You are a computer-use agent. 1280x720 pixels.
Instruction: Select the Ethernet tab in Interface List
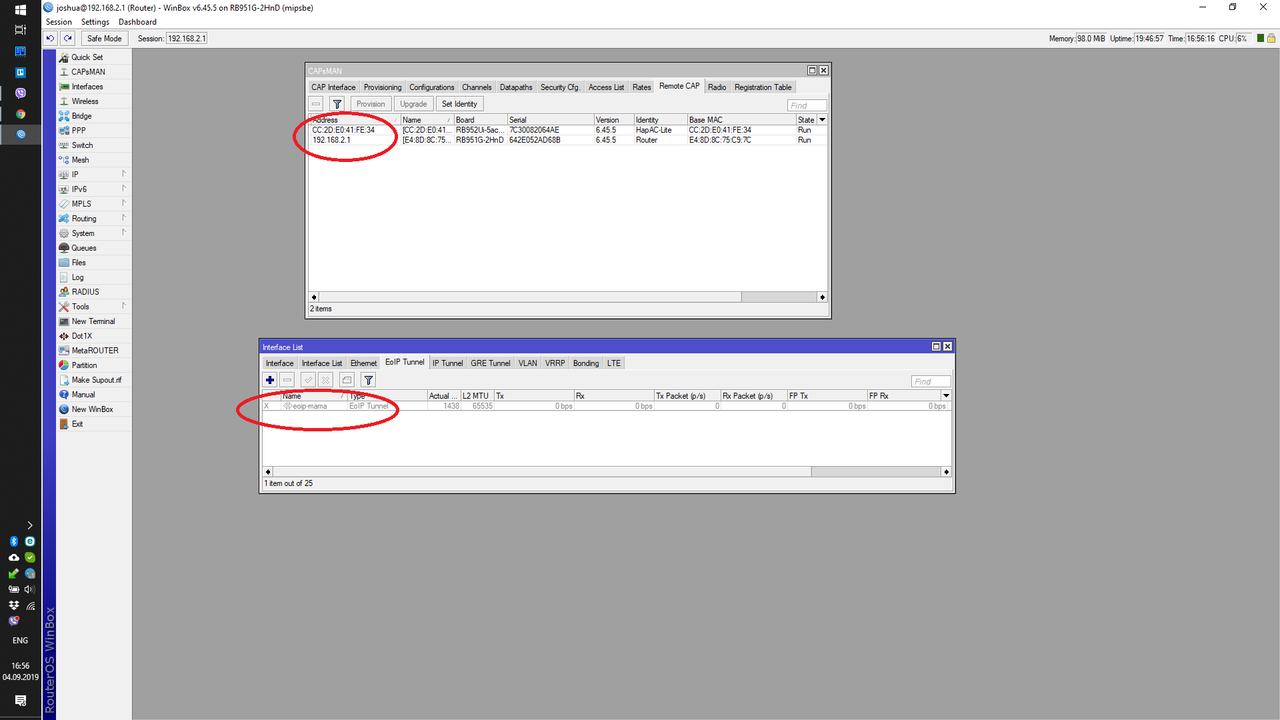click(364, 363)
